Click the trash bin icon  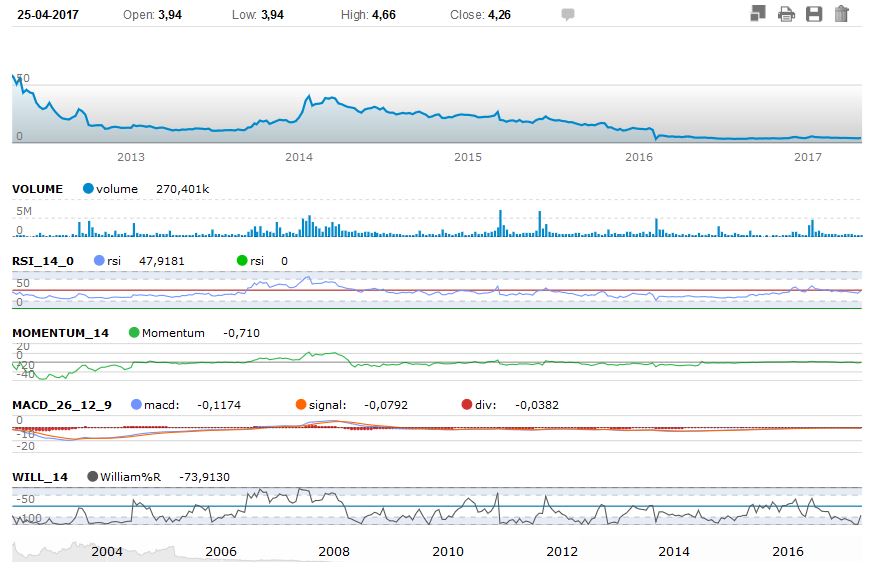[841, 14]
